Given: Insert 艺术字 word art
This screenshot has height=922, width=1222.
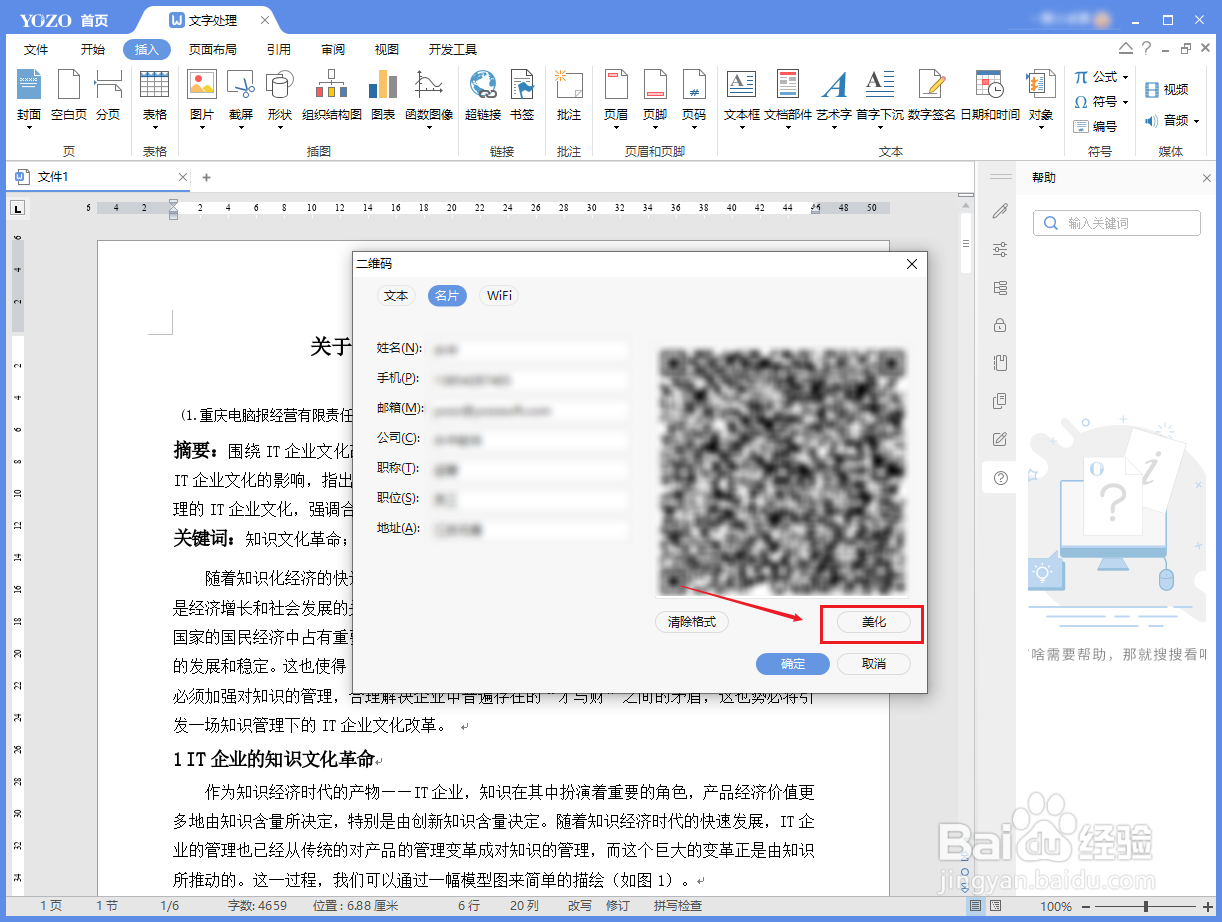Looking at the screenshot, I should 834,97.
